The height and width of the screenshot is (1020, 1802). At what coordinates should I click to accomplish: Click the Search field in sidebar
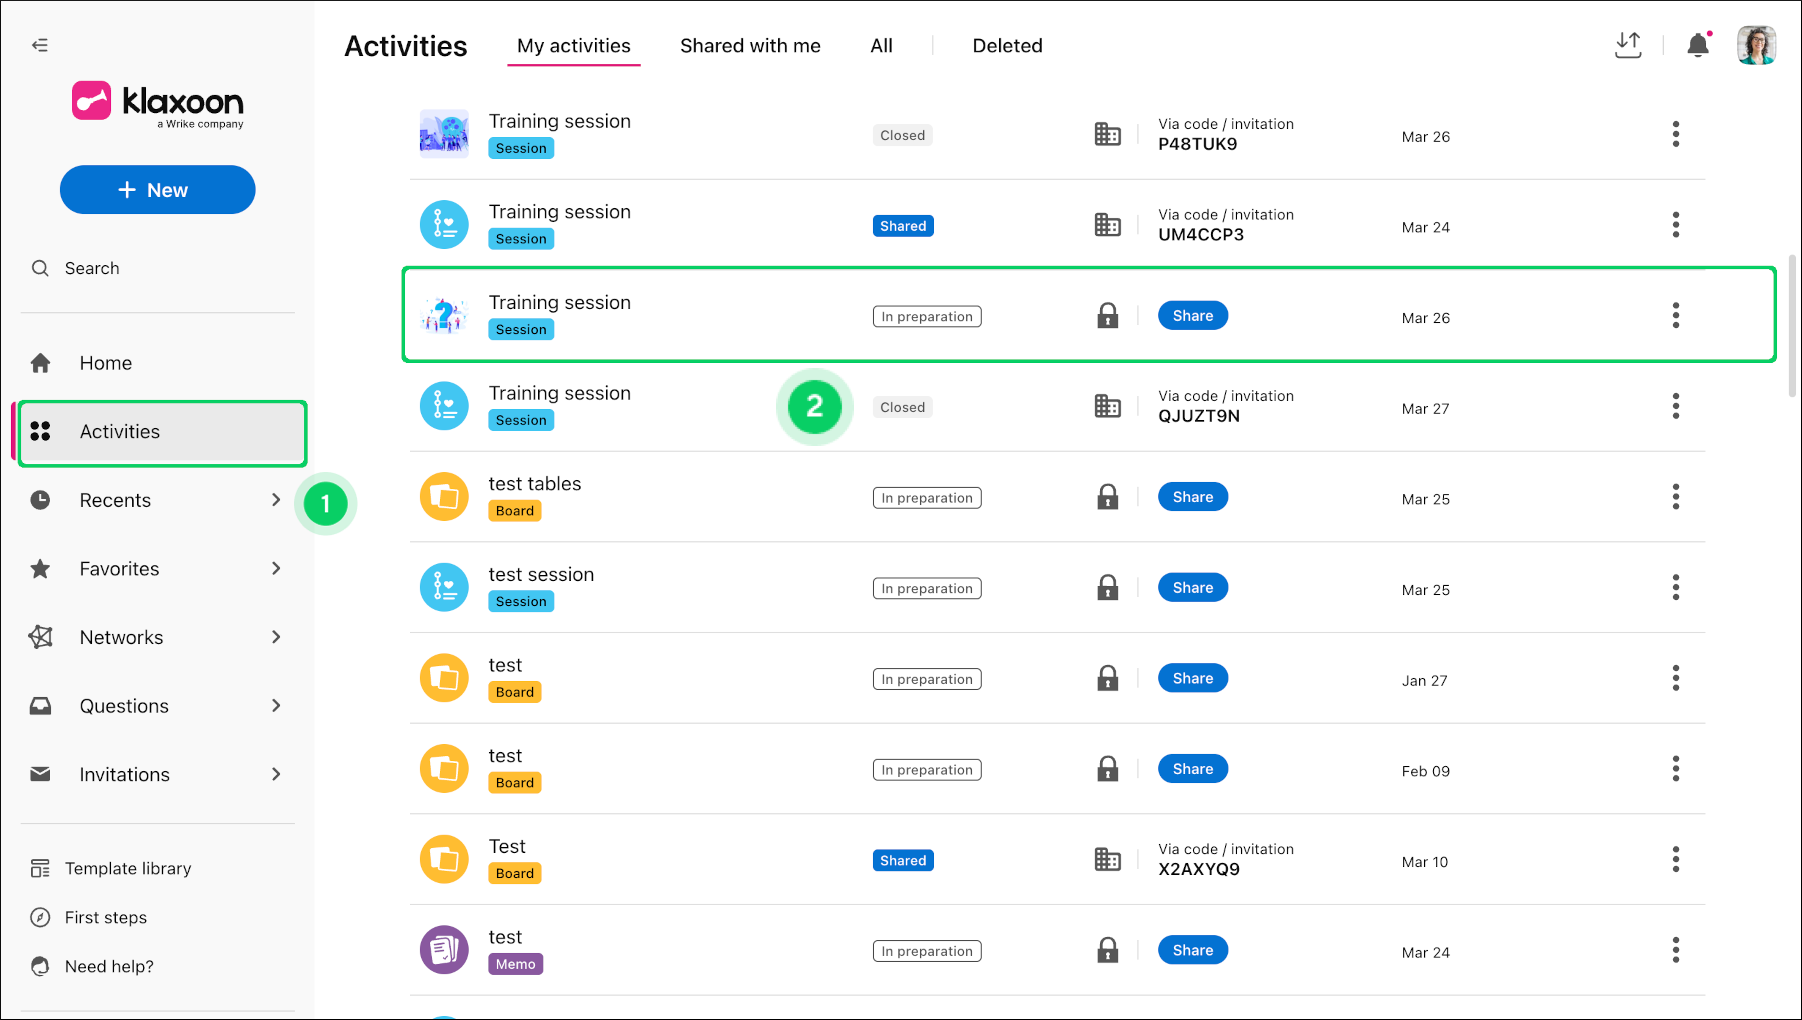pyautogui.click(x=160, y=268)
